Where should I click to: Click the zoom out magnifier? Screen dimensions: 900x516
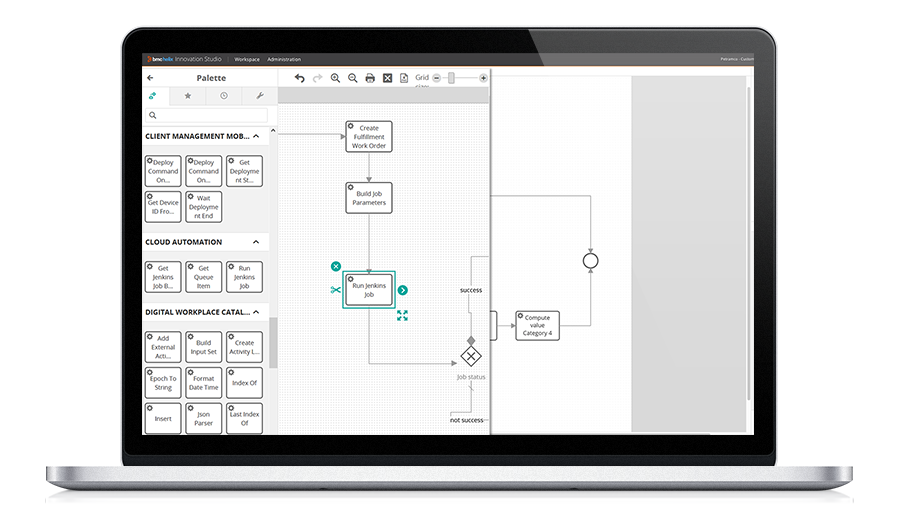[352, 78]
